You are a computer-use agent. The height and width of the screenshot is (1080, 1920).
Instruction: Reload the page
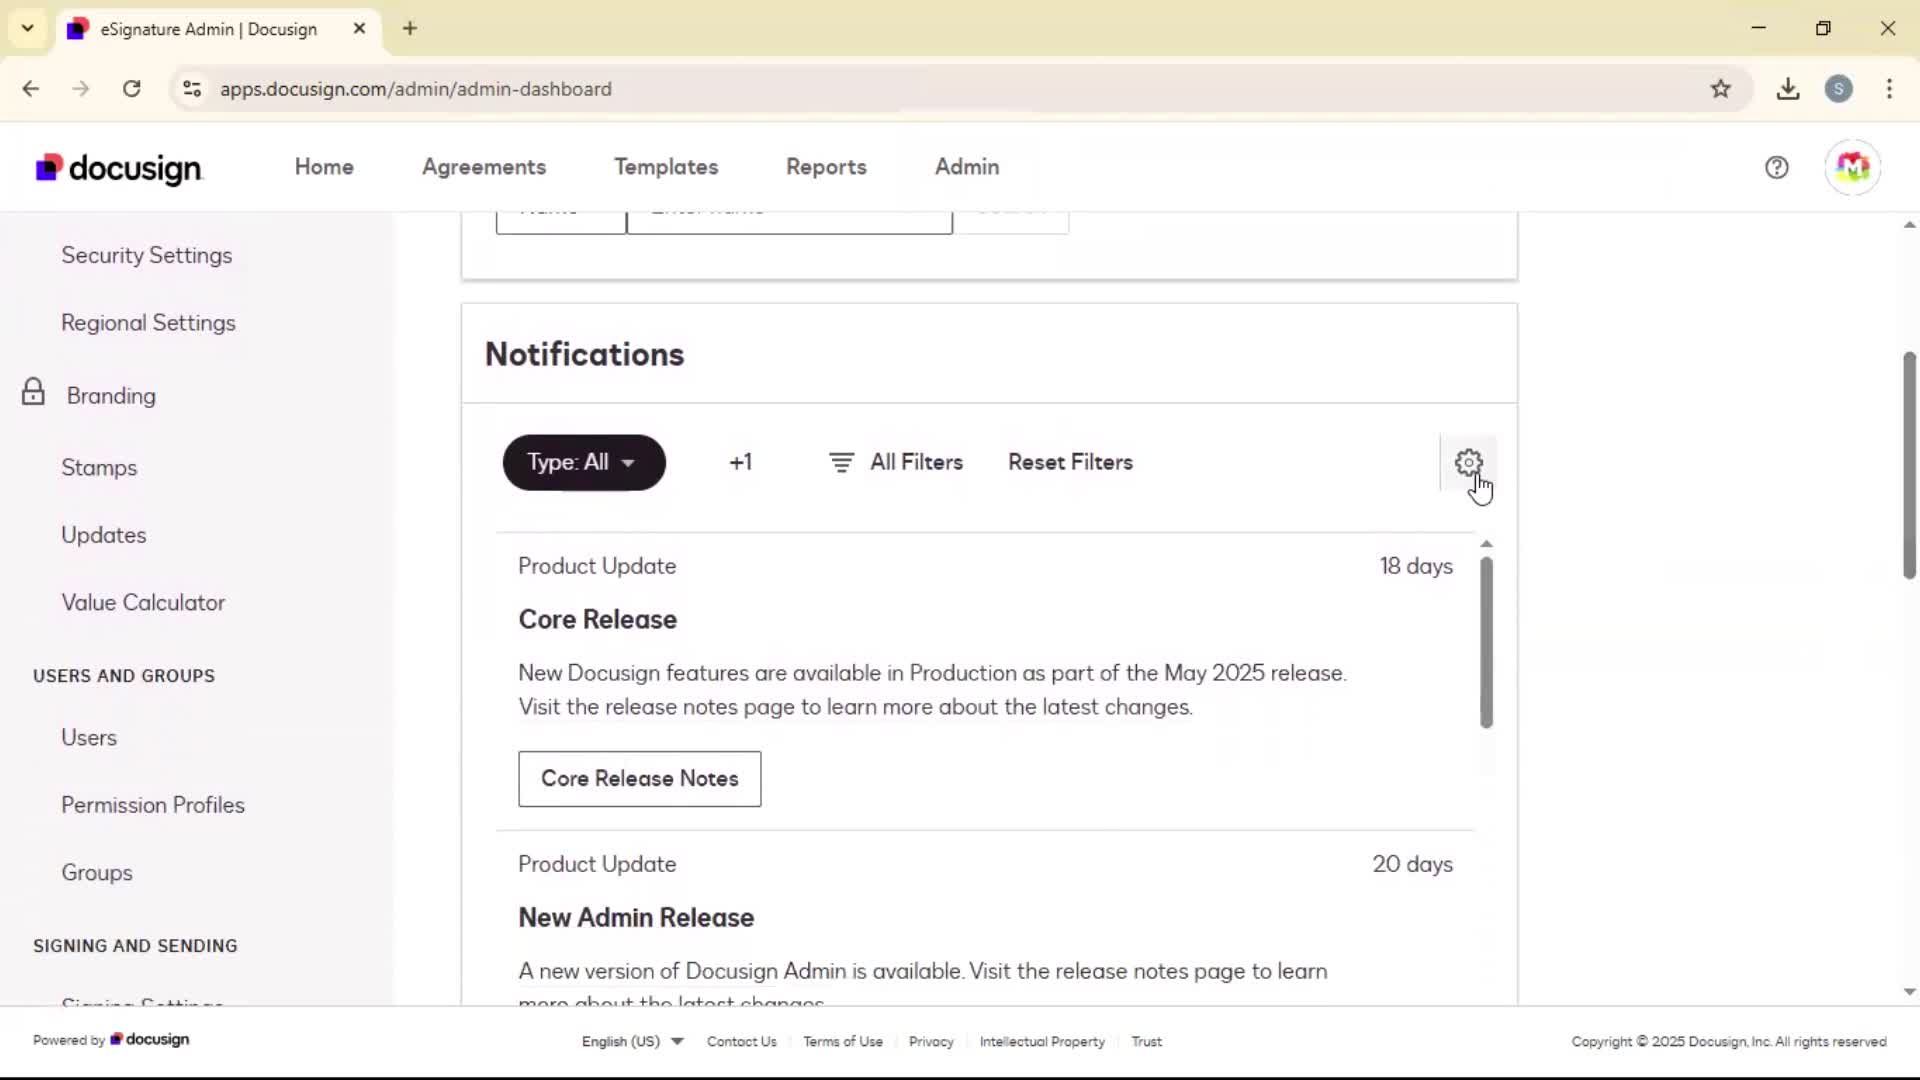(131, 89)
